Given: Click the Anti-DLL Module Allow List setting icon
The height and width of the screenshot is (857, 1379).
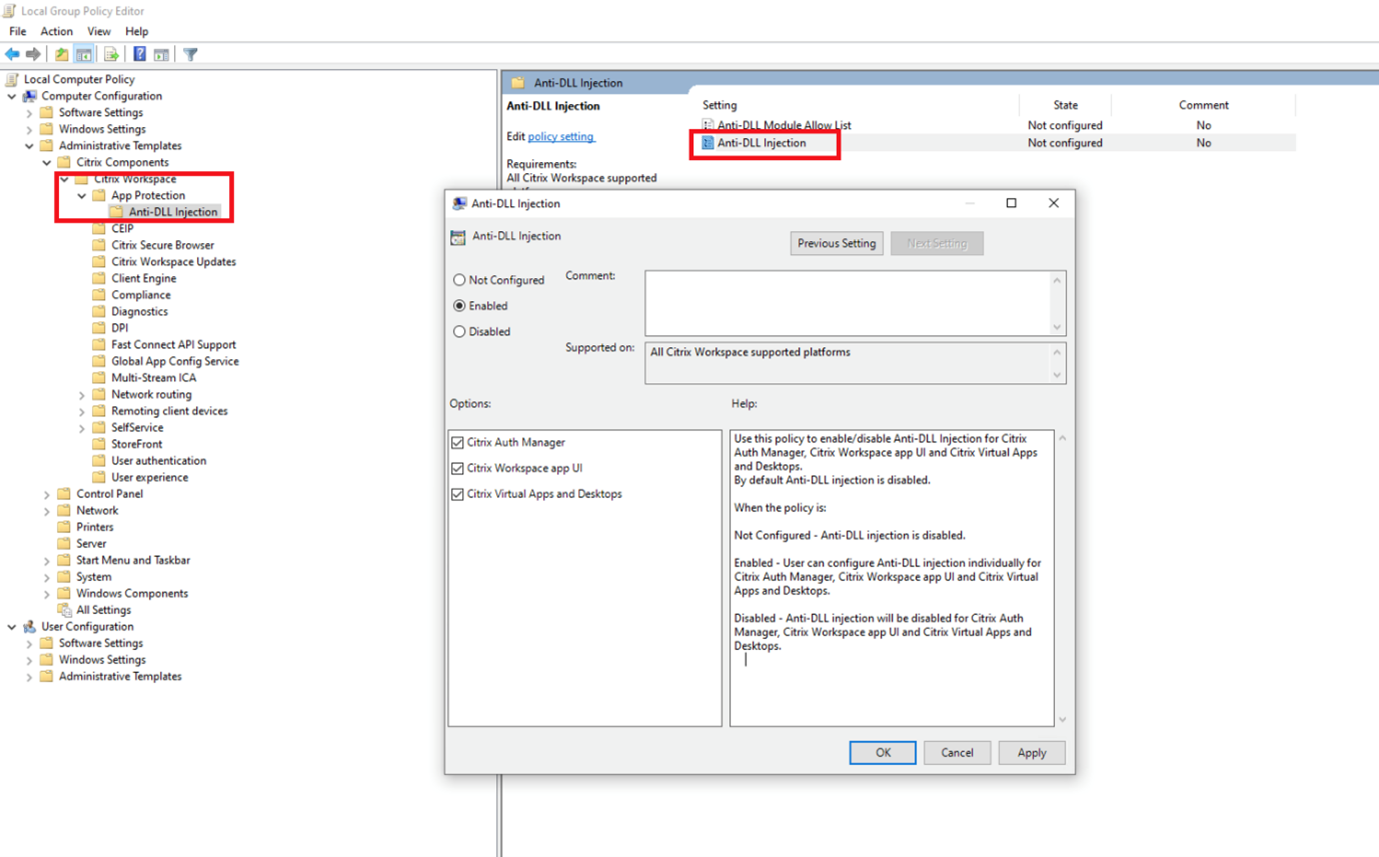Looking at the screenshot, I should click(x=708, y=125).
